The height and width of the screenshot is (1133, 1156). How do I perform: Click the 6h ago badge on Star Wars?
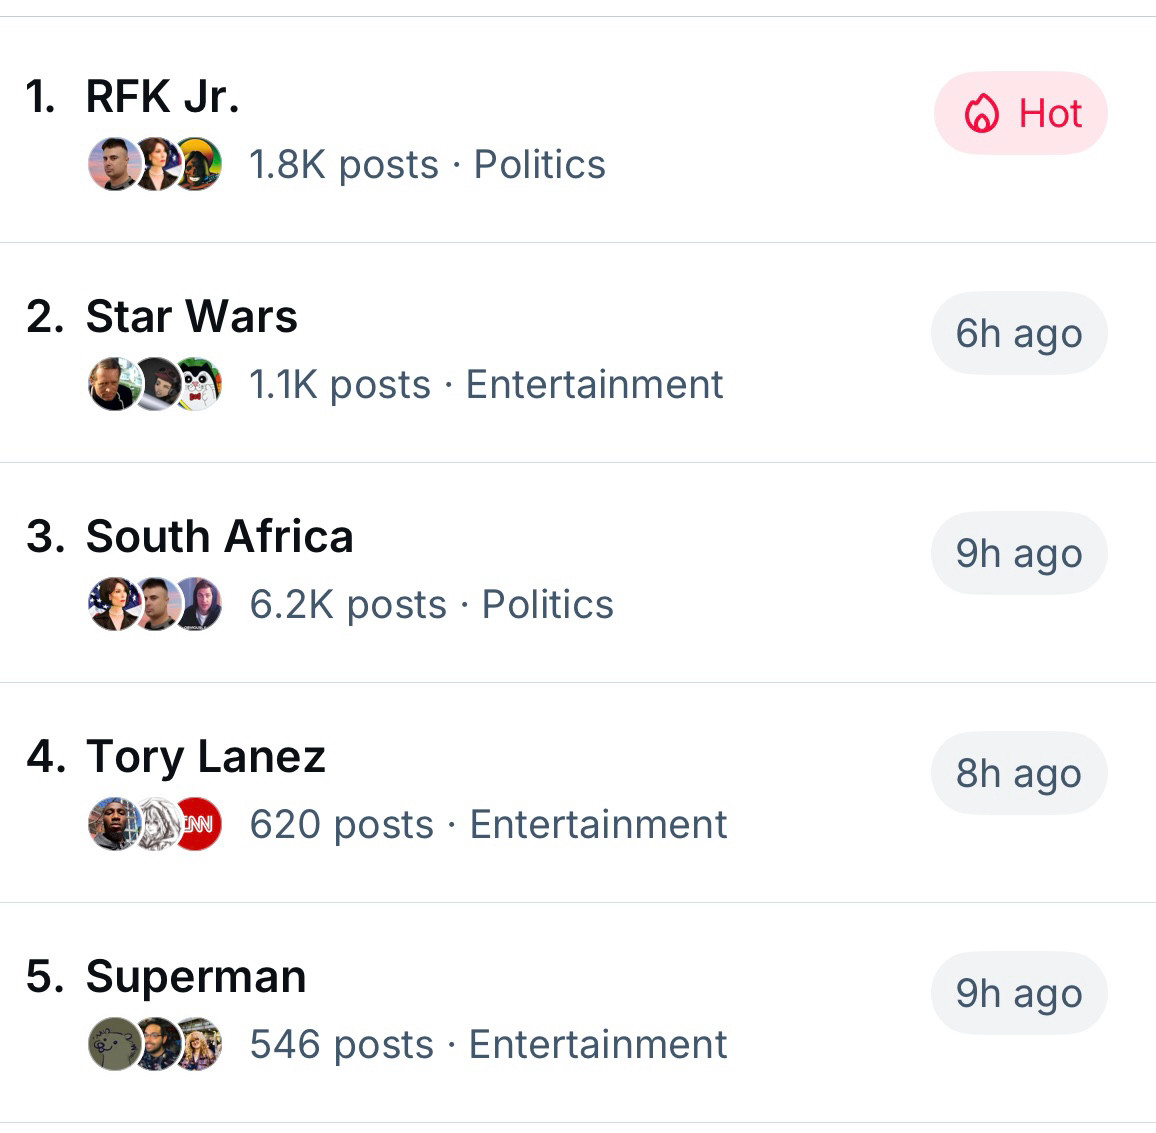(x=1019, y=333)
